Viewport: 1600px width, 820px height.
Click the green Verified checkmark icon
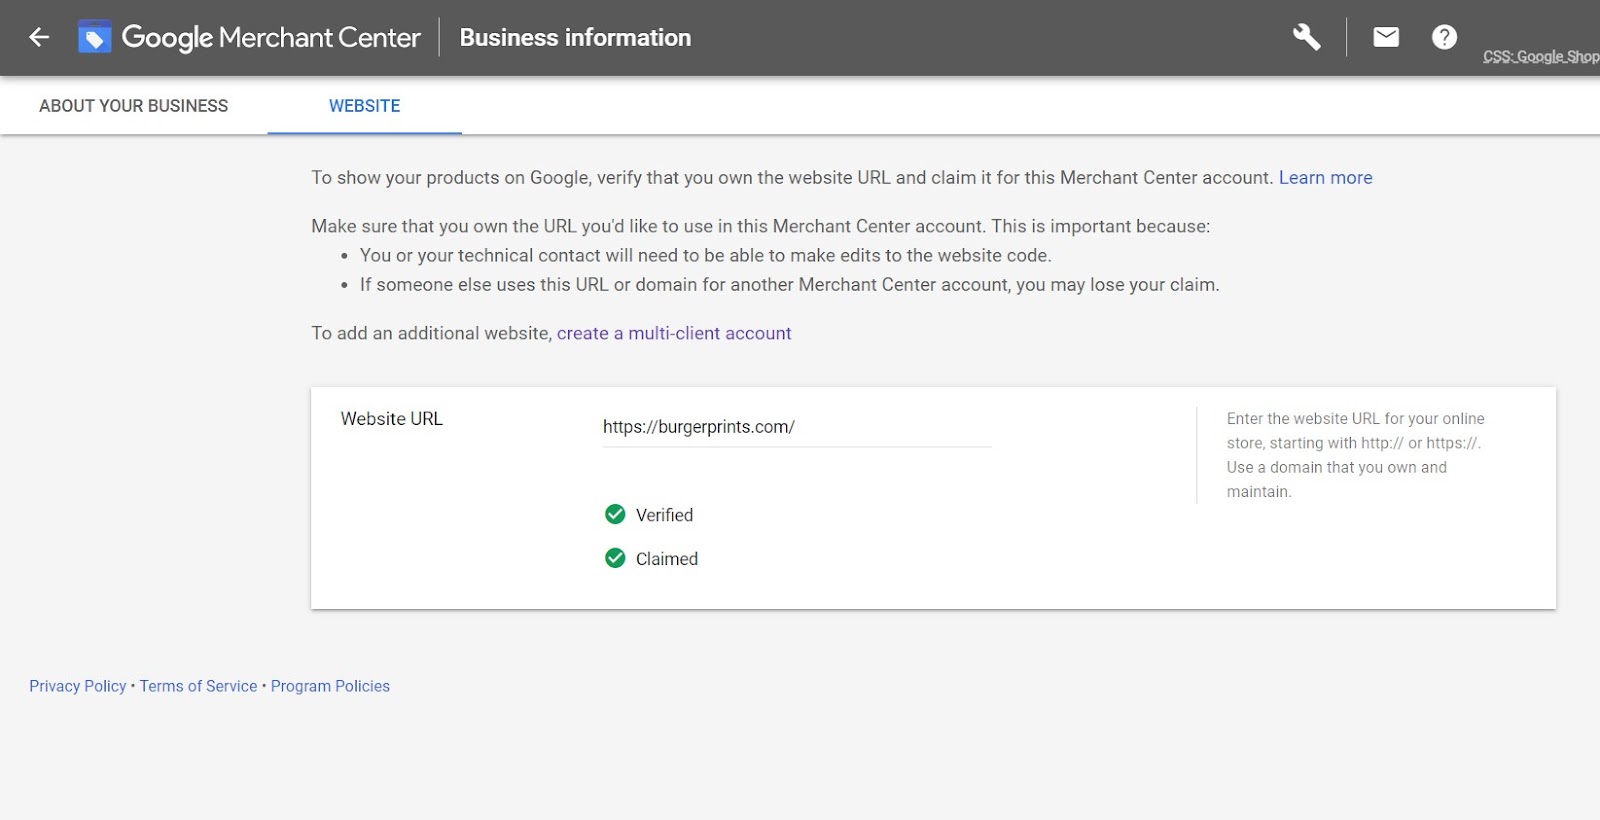(615, 514)
